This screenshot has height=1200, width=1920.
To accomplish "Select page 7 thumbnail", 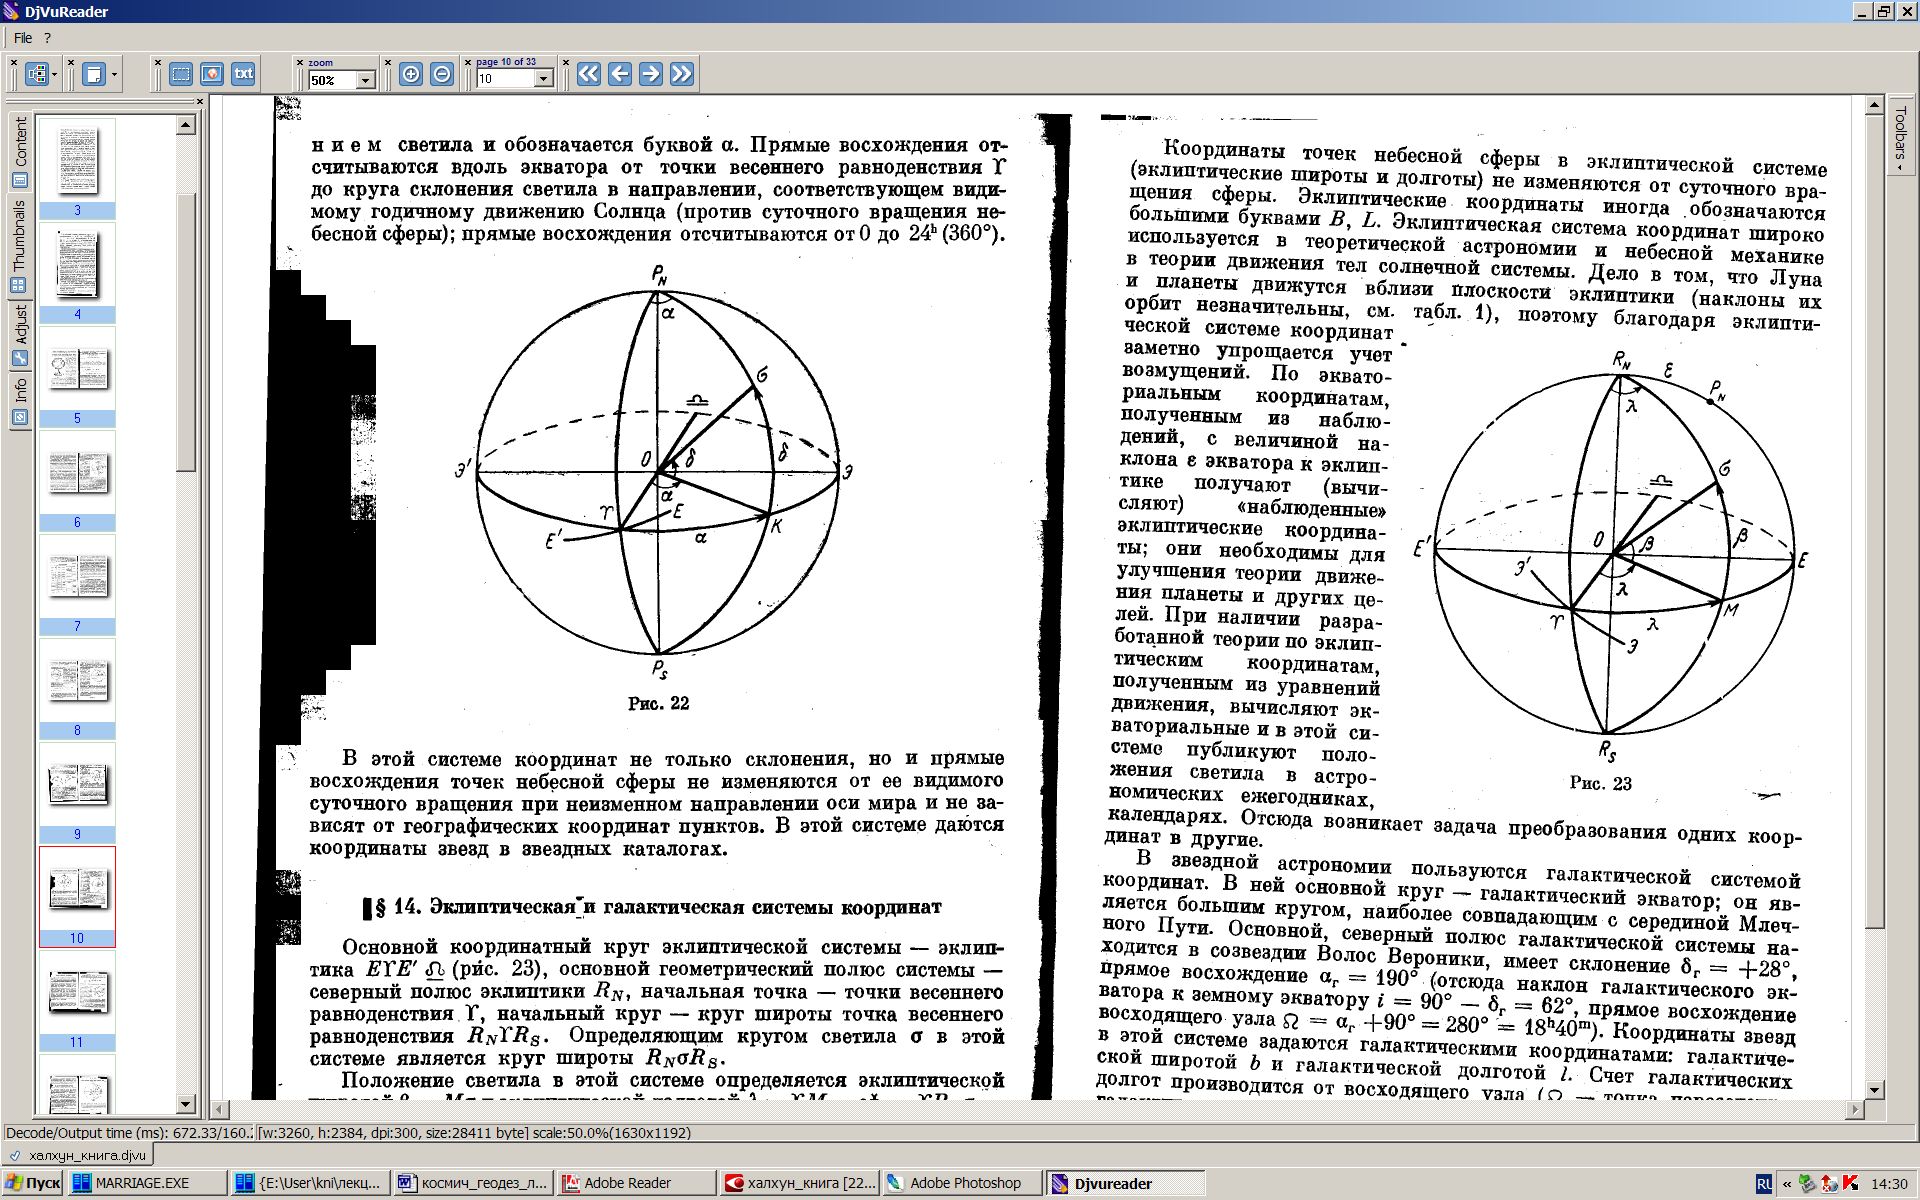I will [x=77, y=584].
